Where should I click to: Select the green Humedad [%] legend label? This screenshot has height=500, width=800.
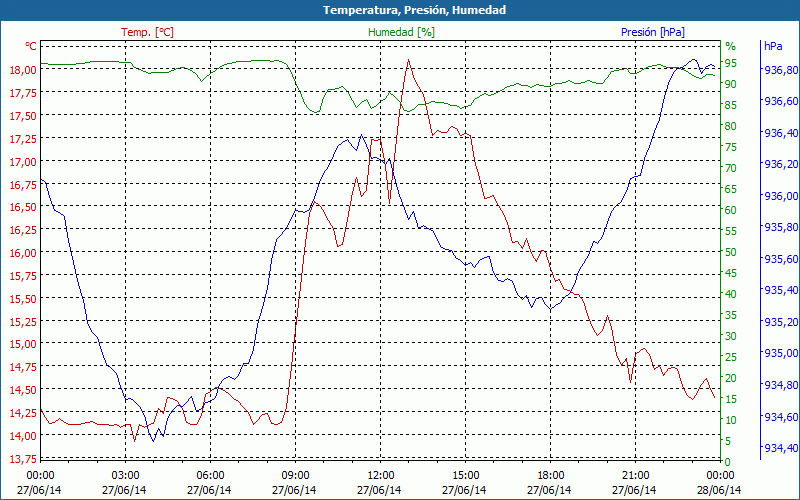(x=401, y=32)
